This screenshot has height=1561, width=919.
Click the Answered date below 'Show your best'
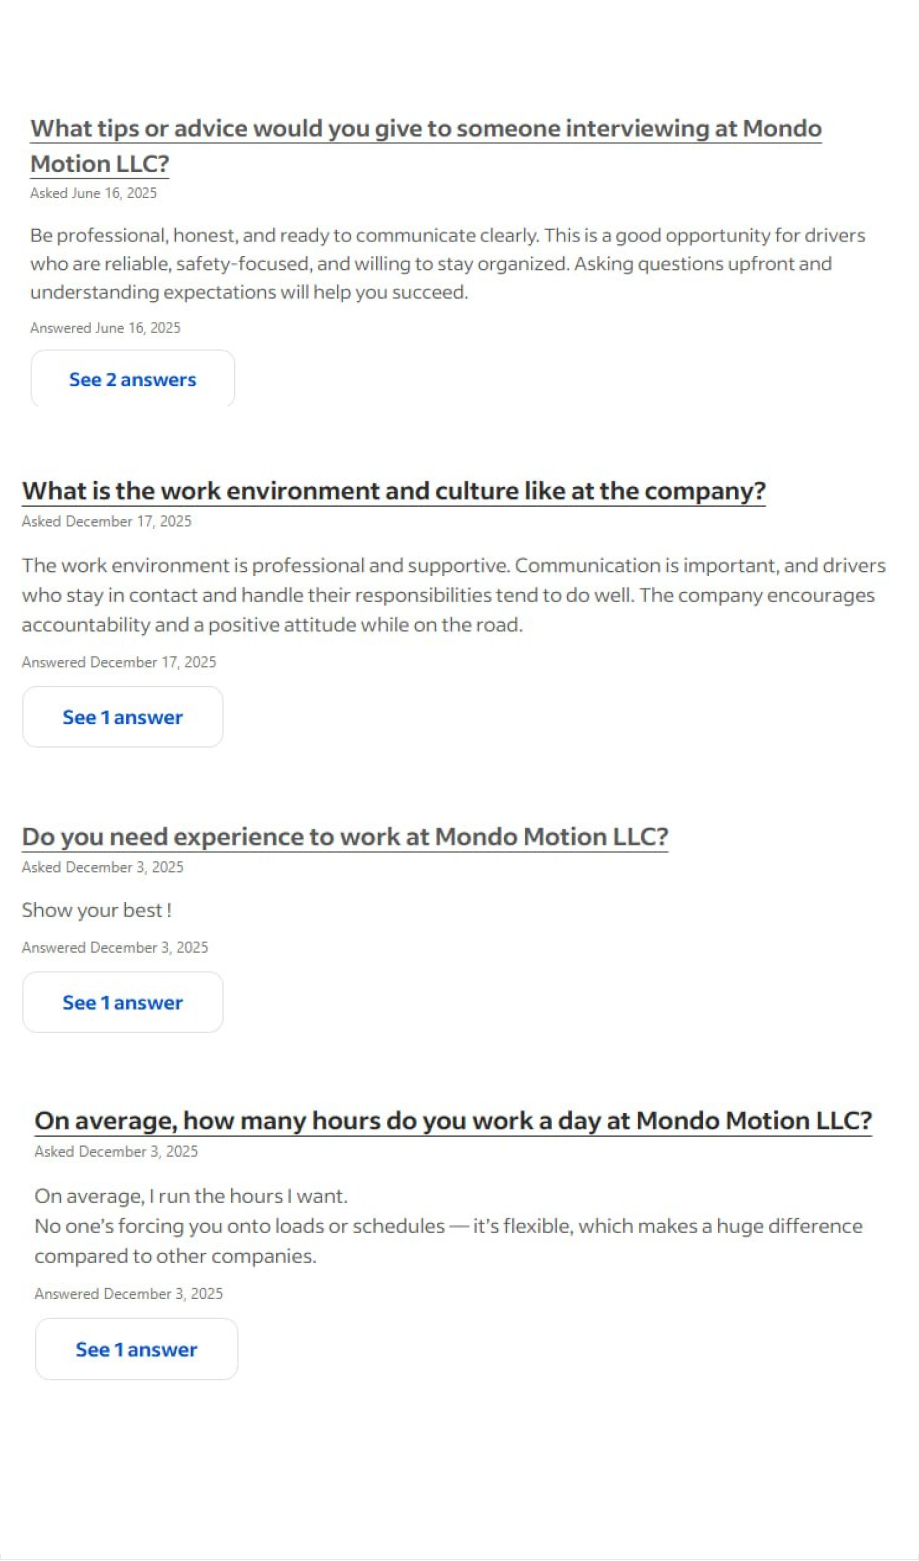(115, 947)
